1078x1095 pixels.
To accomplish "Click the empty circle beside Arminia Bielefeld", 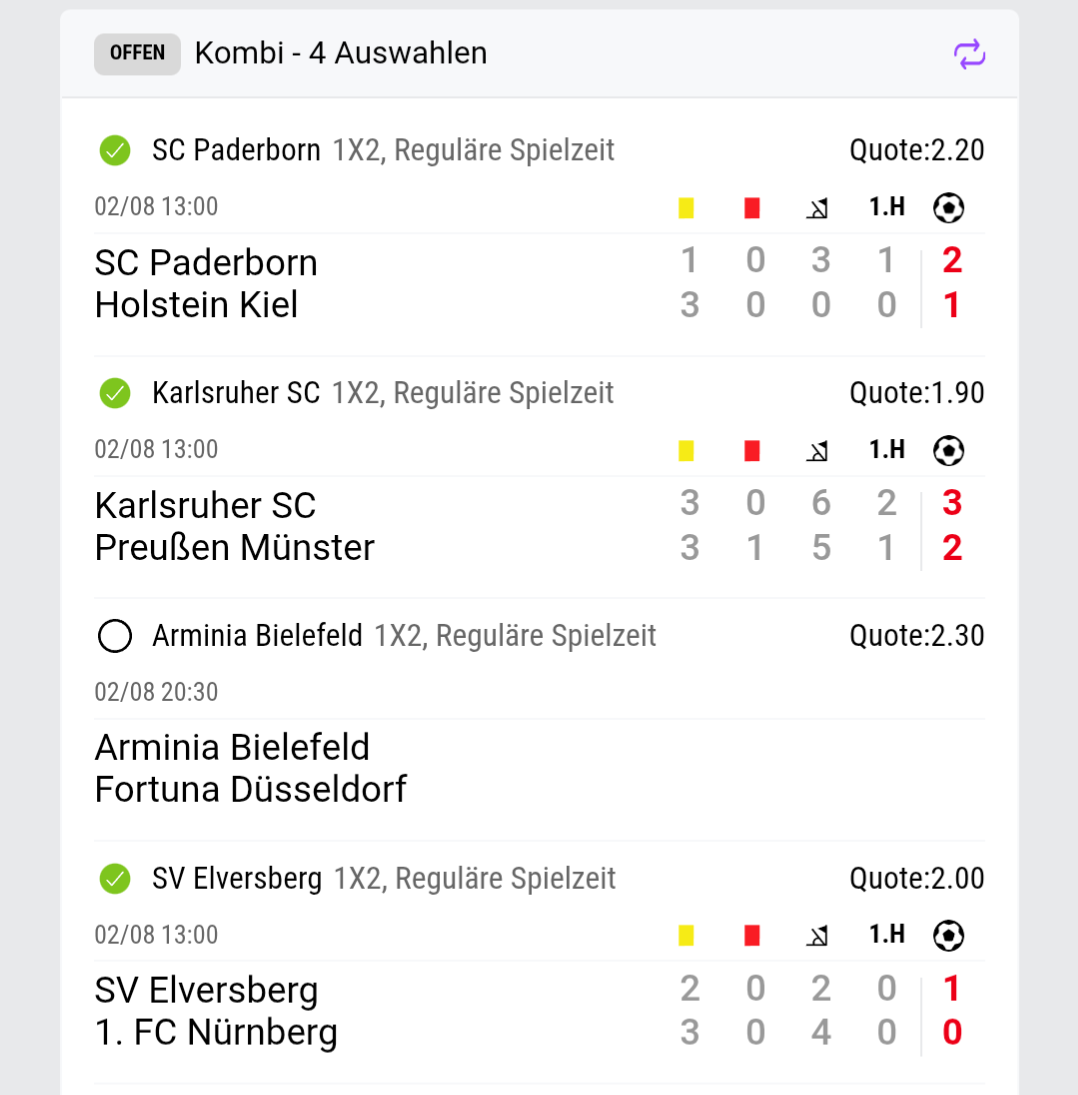I will (115, 636).
